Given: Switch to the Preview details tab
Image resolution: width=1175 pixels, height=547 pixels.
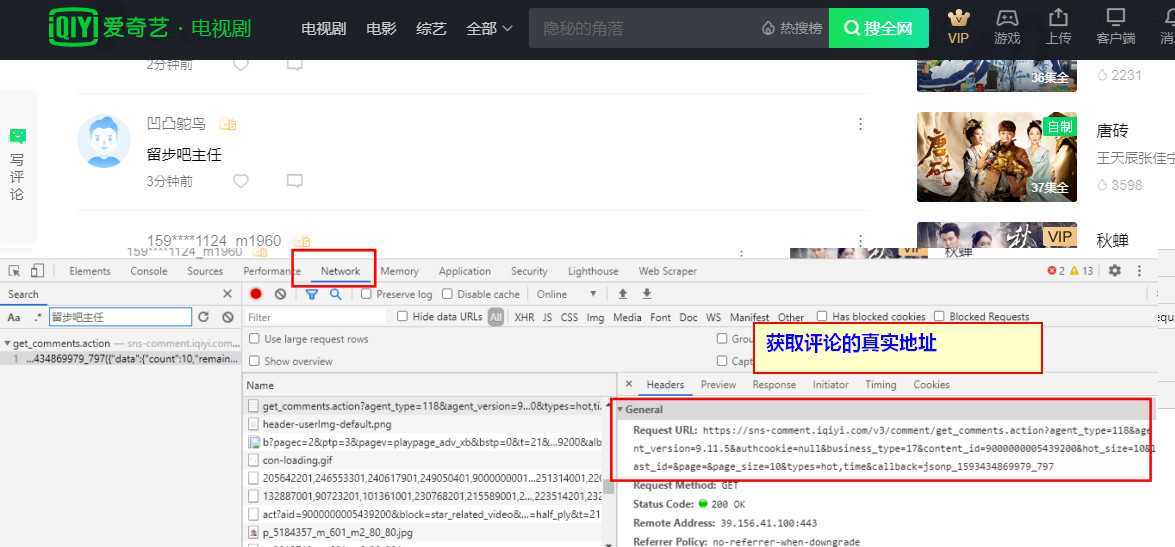Looking at the screenshot, I should point(718,384).
